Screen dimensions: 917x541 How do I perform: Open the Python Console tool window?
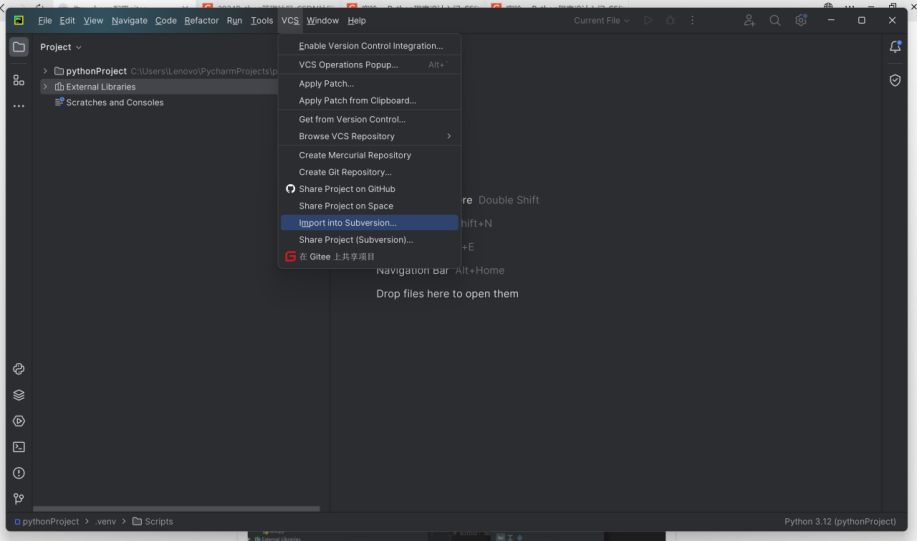click(x=19, y=369)
